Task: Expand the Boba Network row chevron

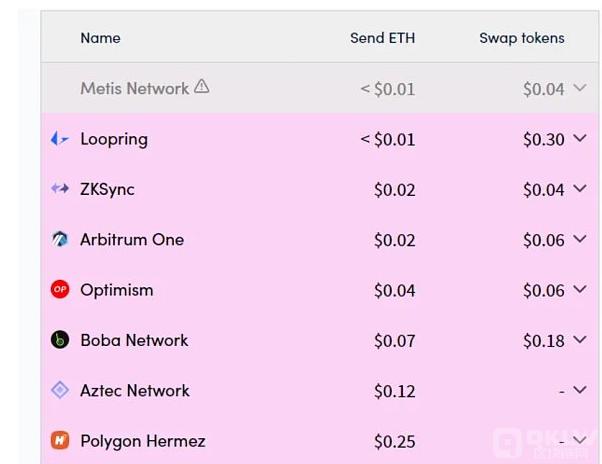Action: pyautogui.click(x=580, y=339)
